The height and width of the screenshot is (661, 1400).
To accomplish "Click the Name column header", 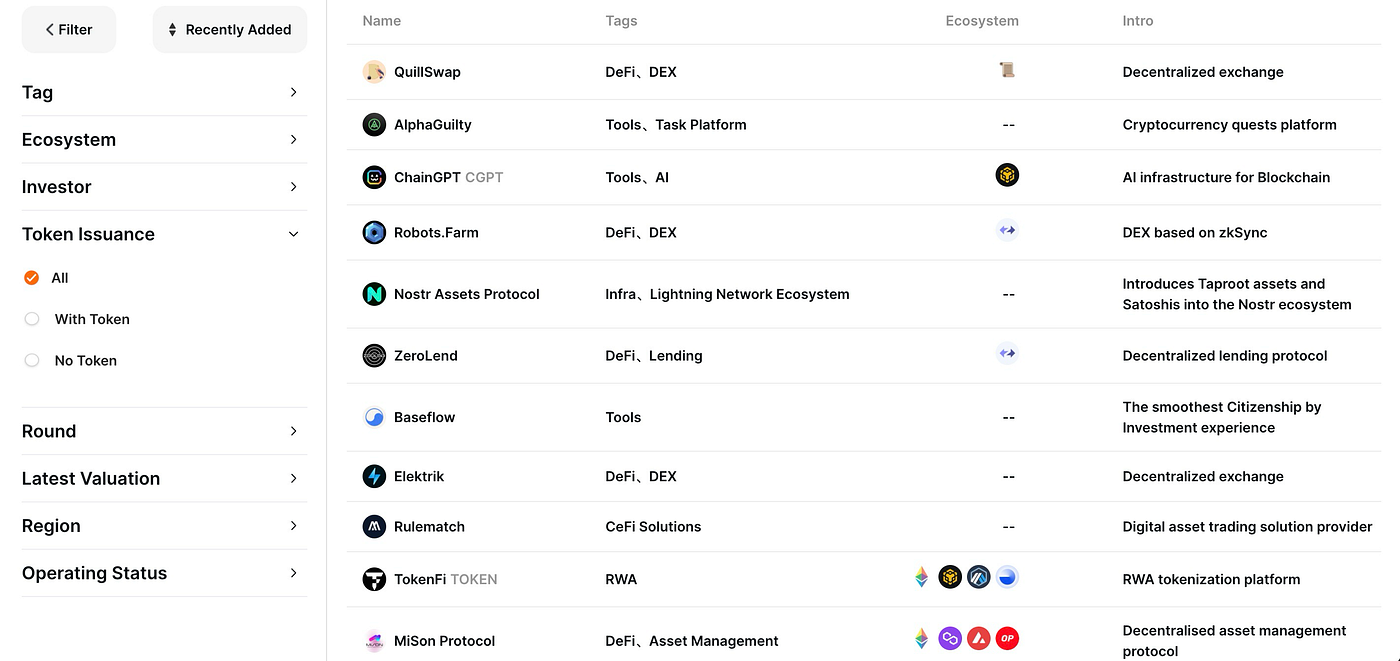I will (382, 21).
